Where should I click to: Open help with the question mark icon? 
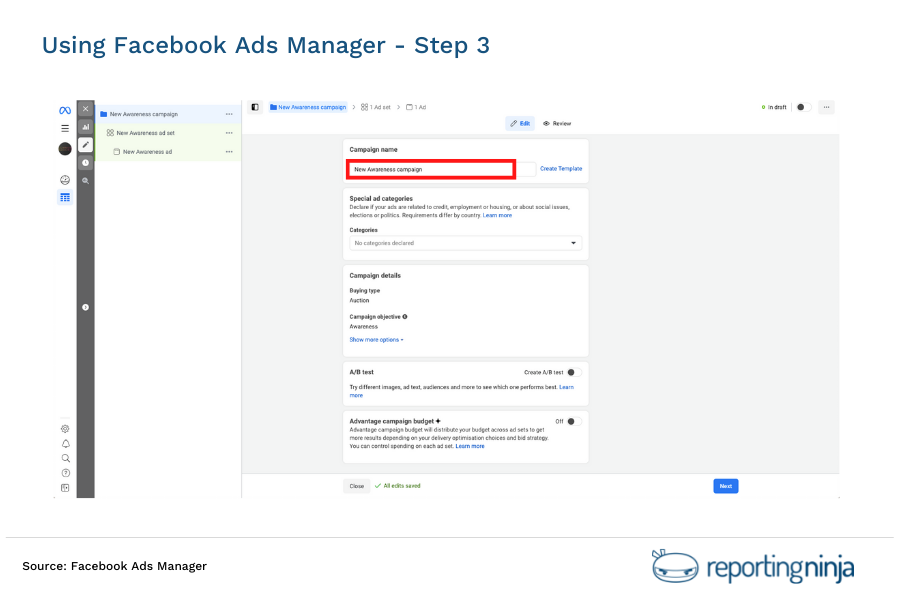click(65, 472)
